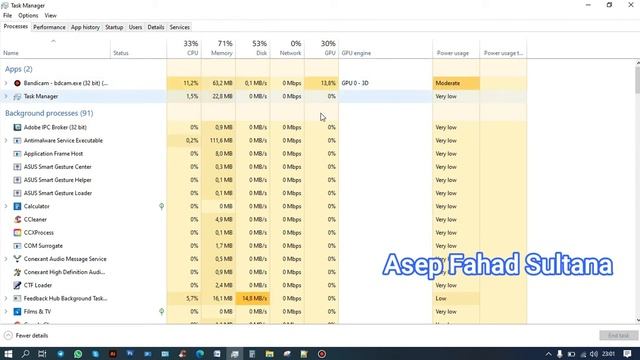Open the View menu
The image size is (640, 360).
51,16
